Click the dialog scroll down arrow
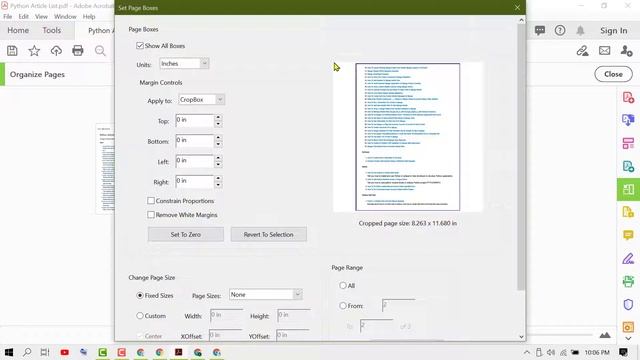This screenshot has height=360, width=640. [521, 336]
